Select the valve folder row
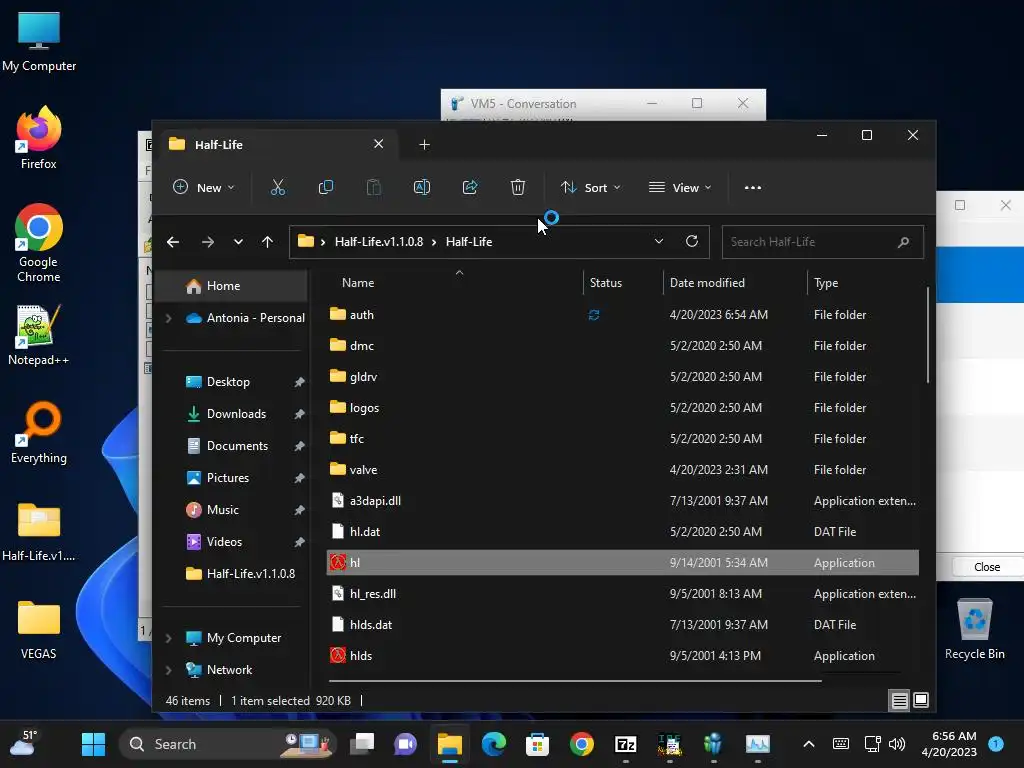 point(622,470)
